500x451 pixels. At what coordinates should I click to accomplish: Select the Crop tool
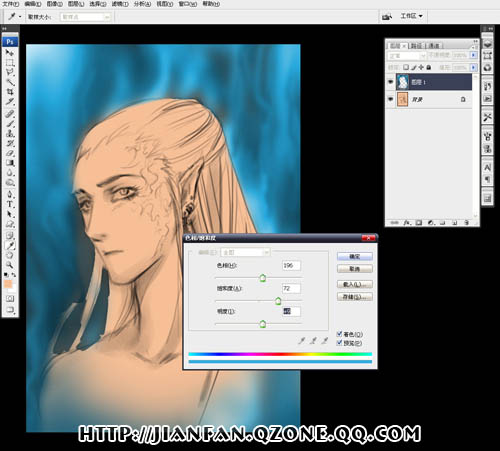pos(10,91)
